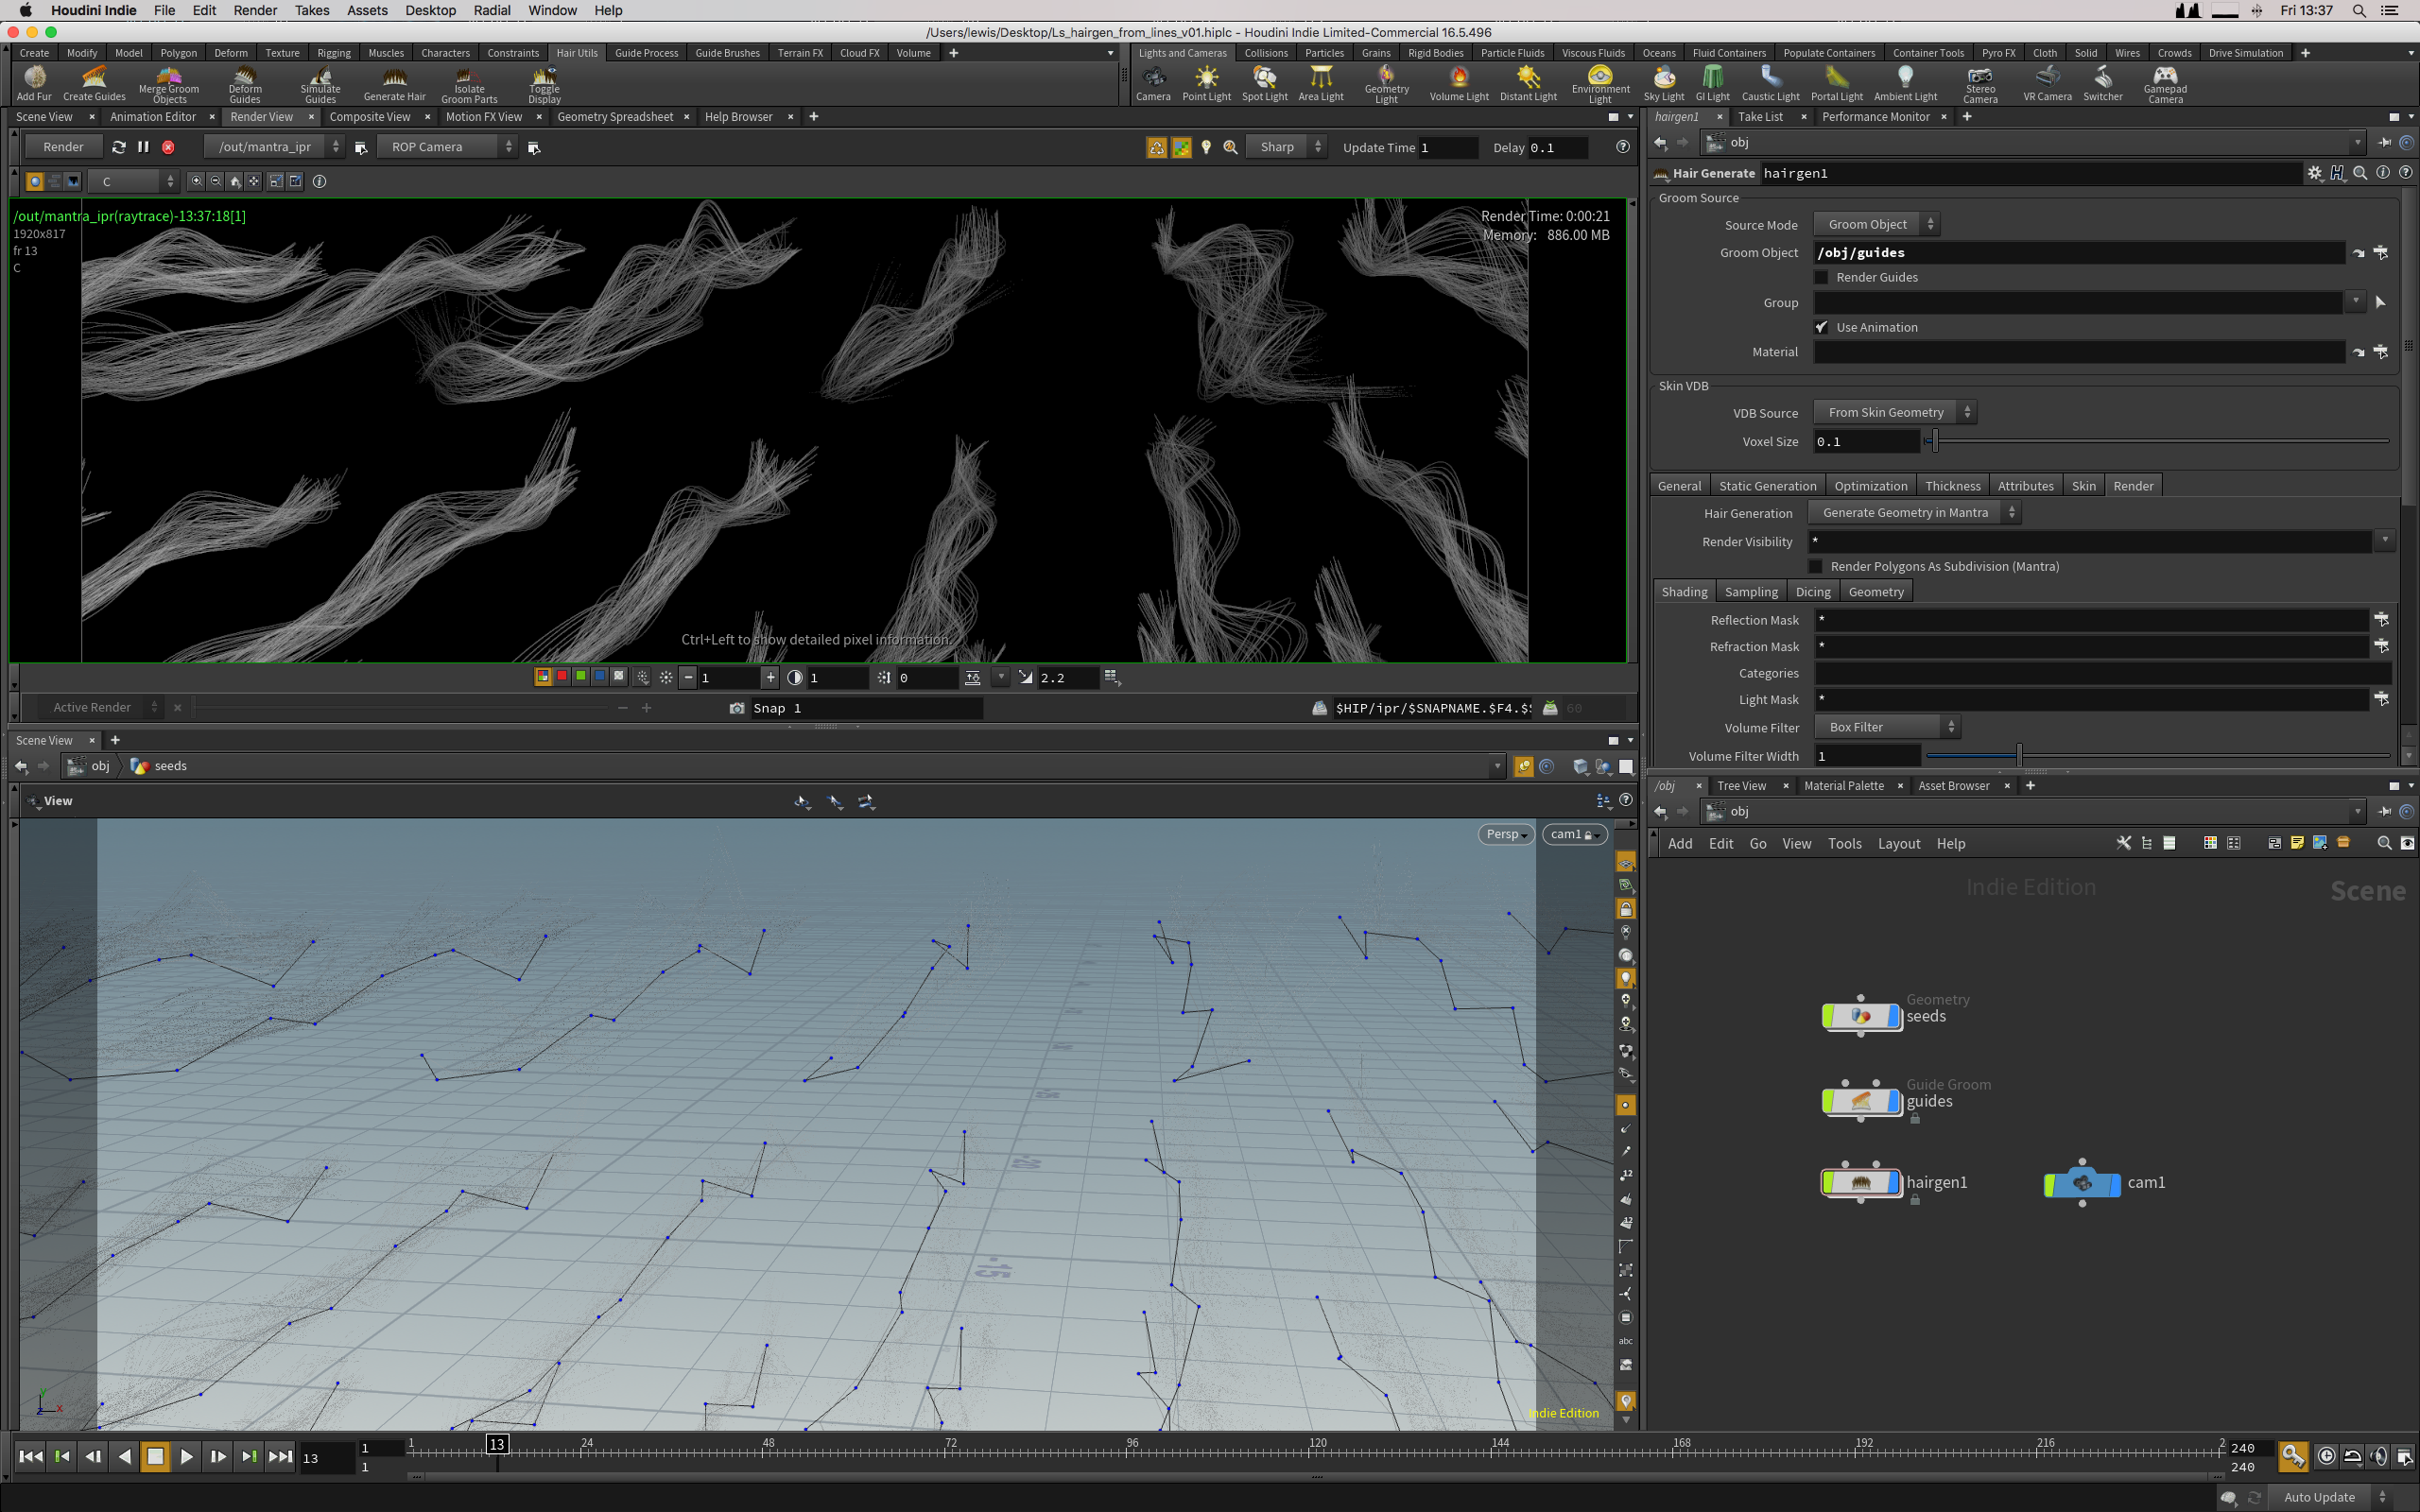Switch to the Thickness tab
This screenshot has width=2420, height=1512.
coord(1951,486)
